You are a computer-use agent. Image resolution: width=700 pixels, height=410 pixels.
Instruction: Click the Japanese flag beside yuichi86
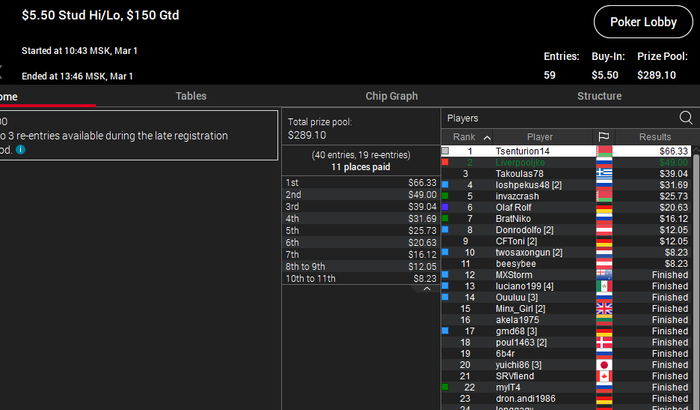click(604, 365)
